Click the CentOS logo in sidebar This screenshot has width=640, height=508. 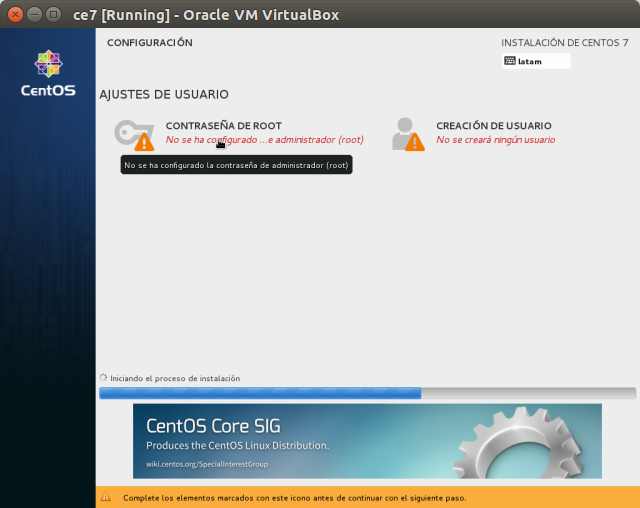(48, 73)
